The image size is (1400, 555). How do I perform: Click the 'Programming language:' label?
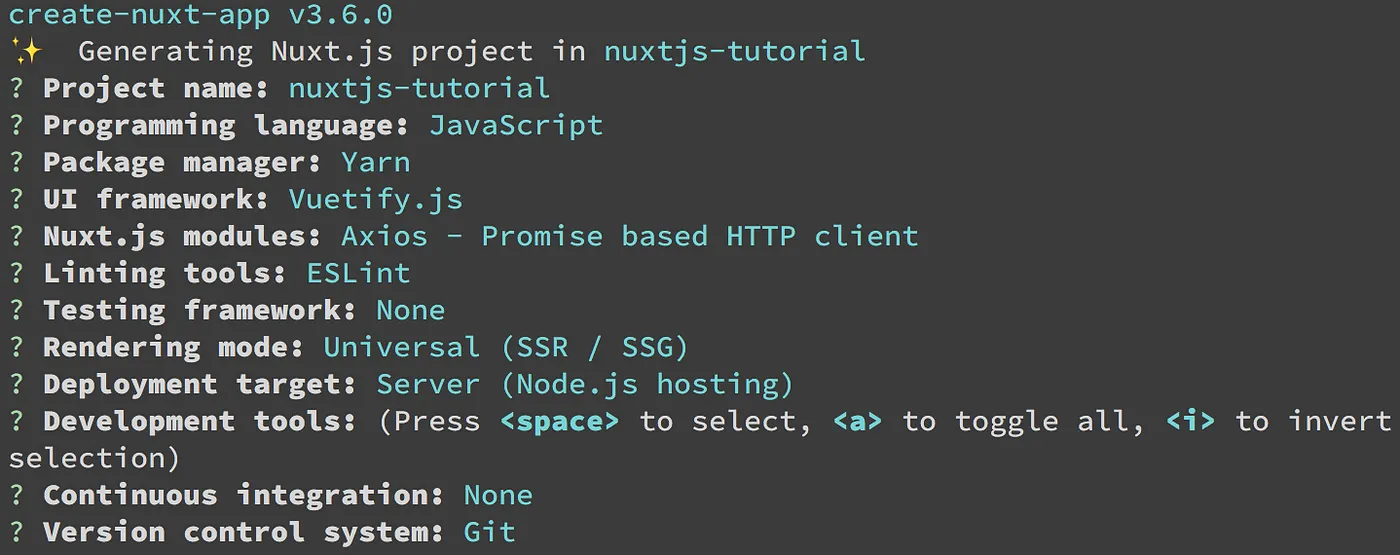pyautogui.click(x=226, y=125)
